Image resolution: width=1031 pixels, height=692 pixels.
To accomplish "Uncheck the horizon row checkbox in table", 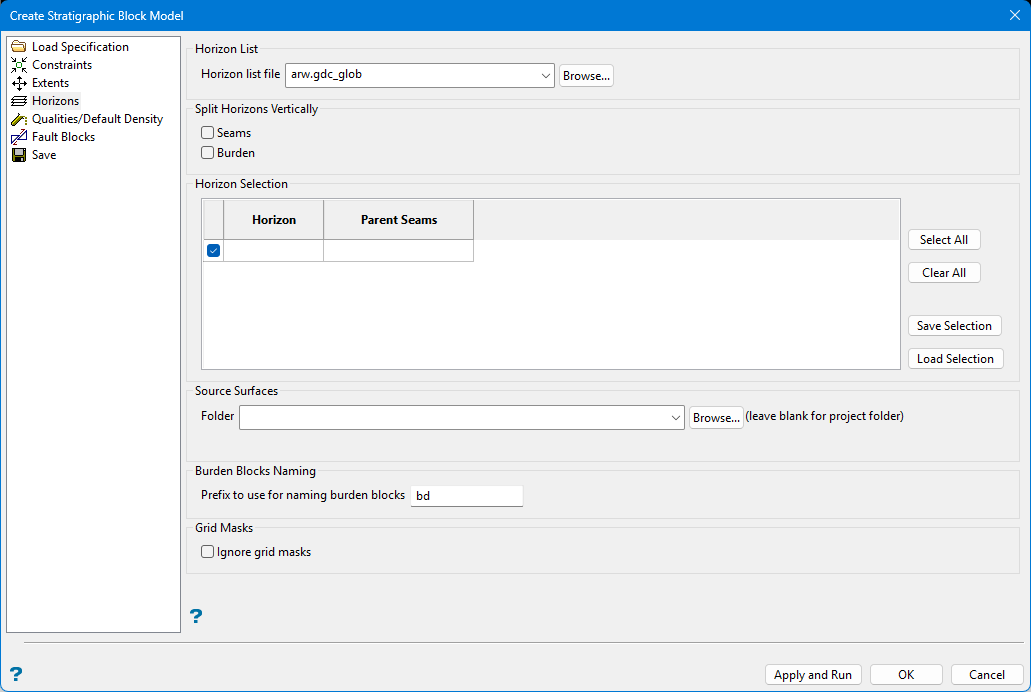I will click(x=214, y=251).
